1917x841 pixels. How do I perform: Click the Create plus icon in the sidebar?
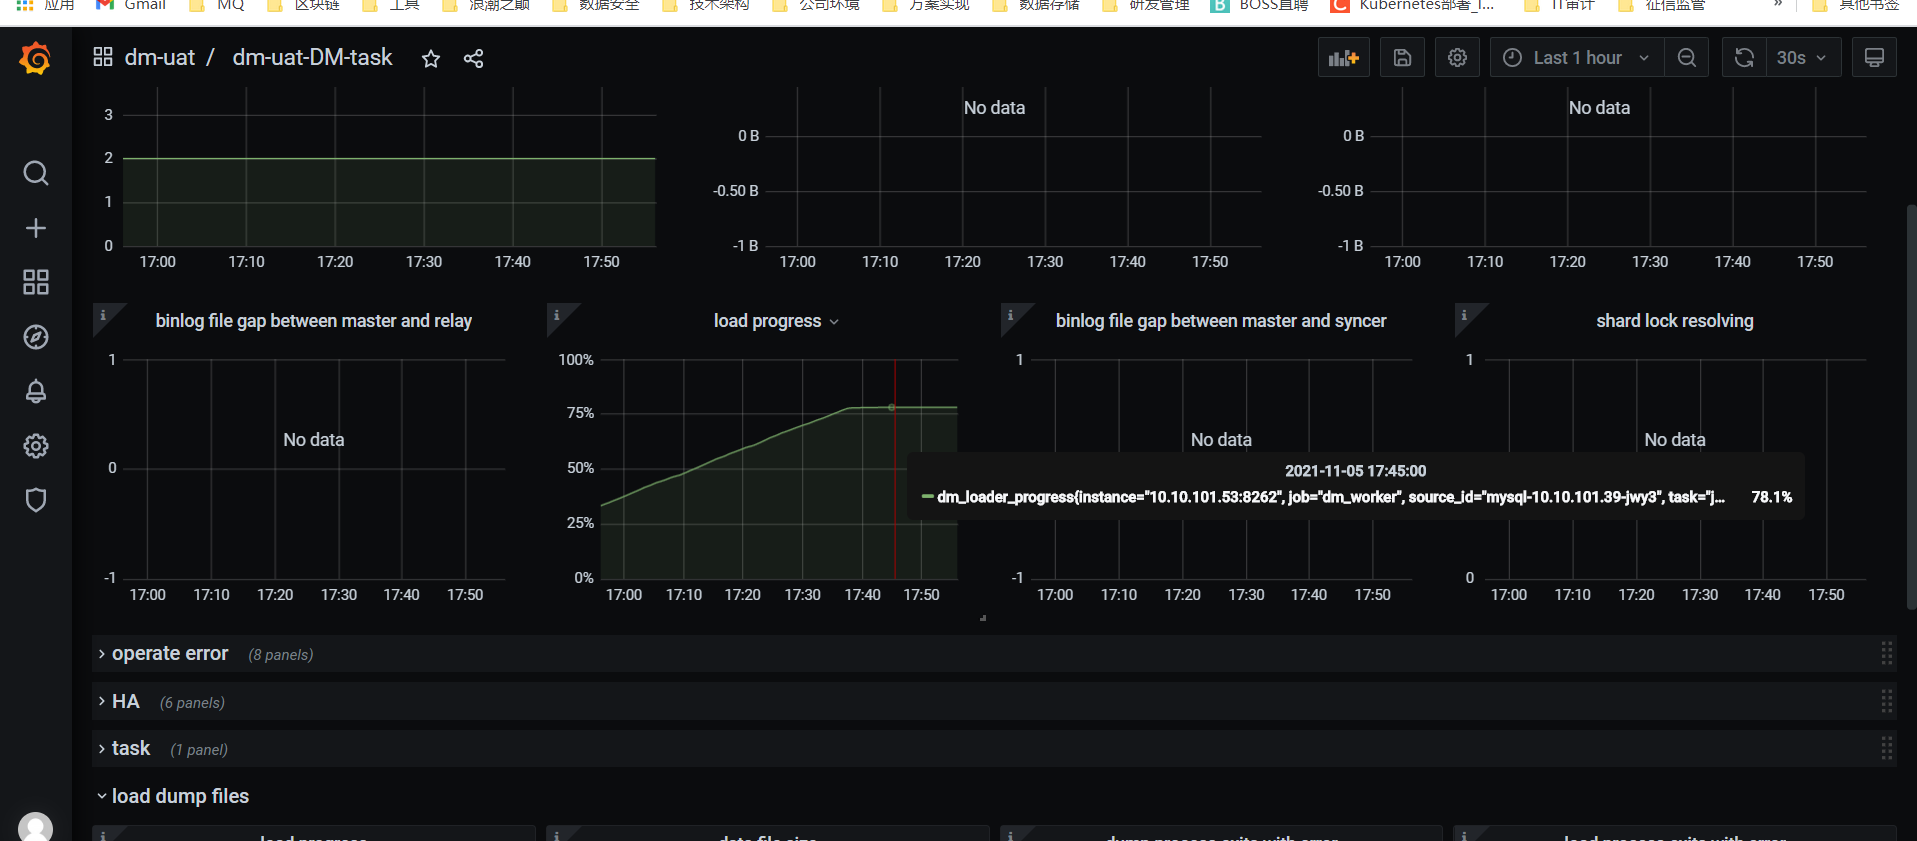click(x=36, y=228)
